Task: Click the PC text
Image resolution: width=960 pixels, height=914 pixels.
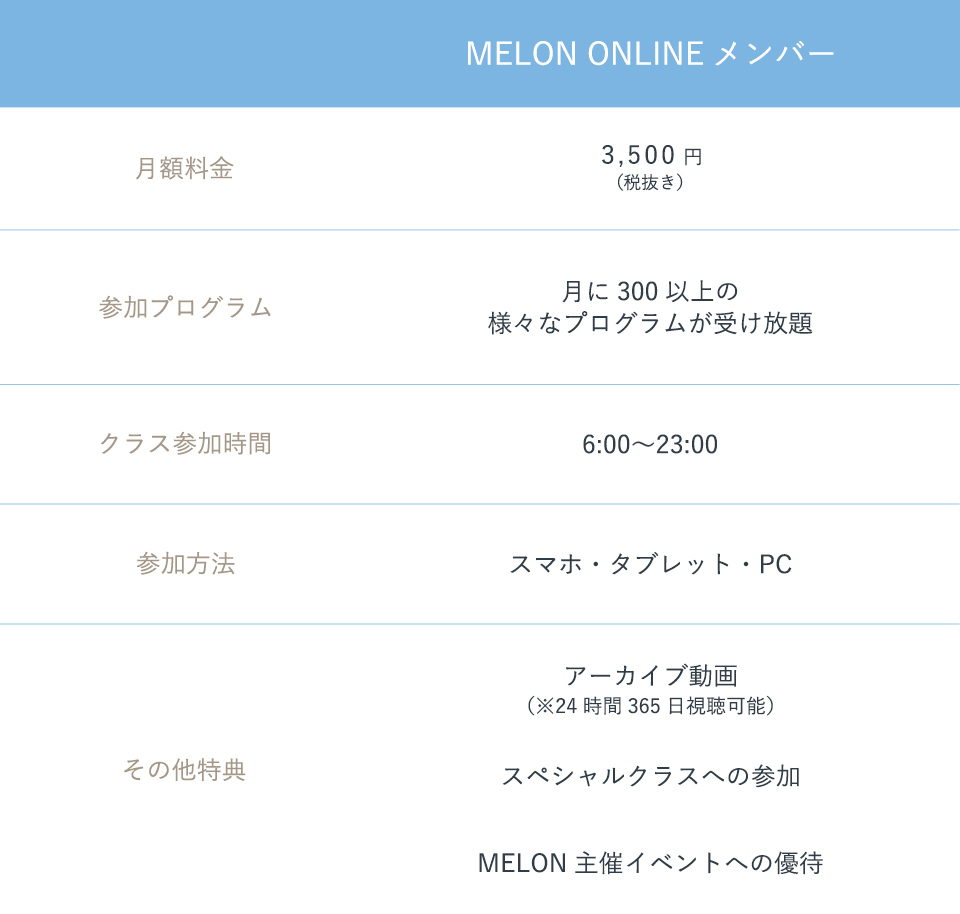Action: coord(775,565)
